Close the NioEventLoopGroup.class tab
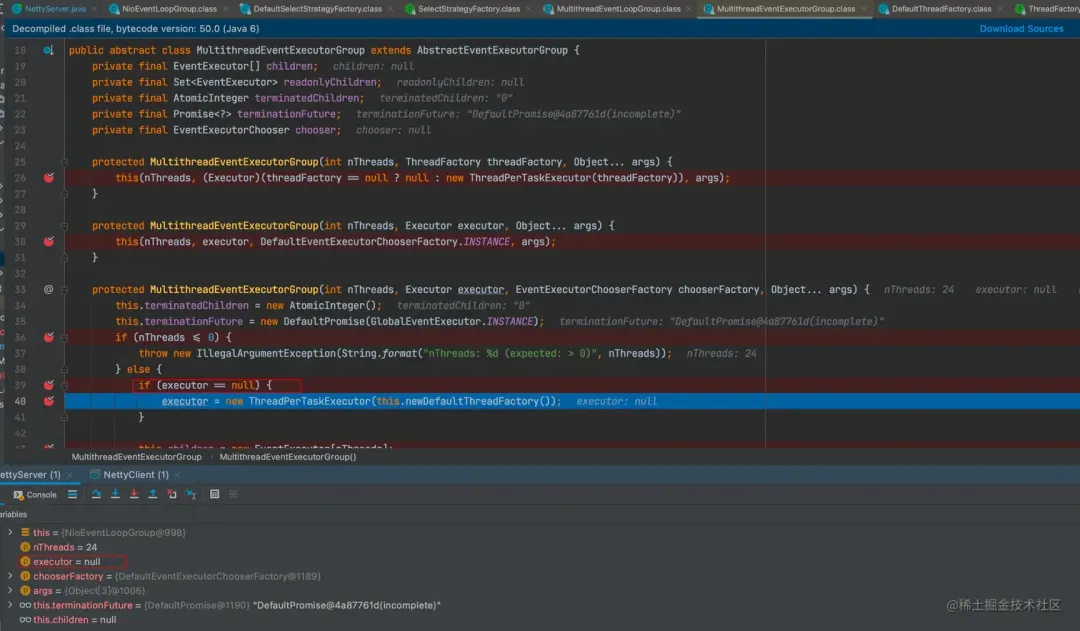The image size is (1080, 631). pyautogui.click(x=226, y=9)
